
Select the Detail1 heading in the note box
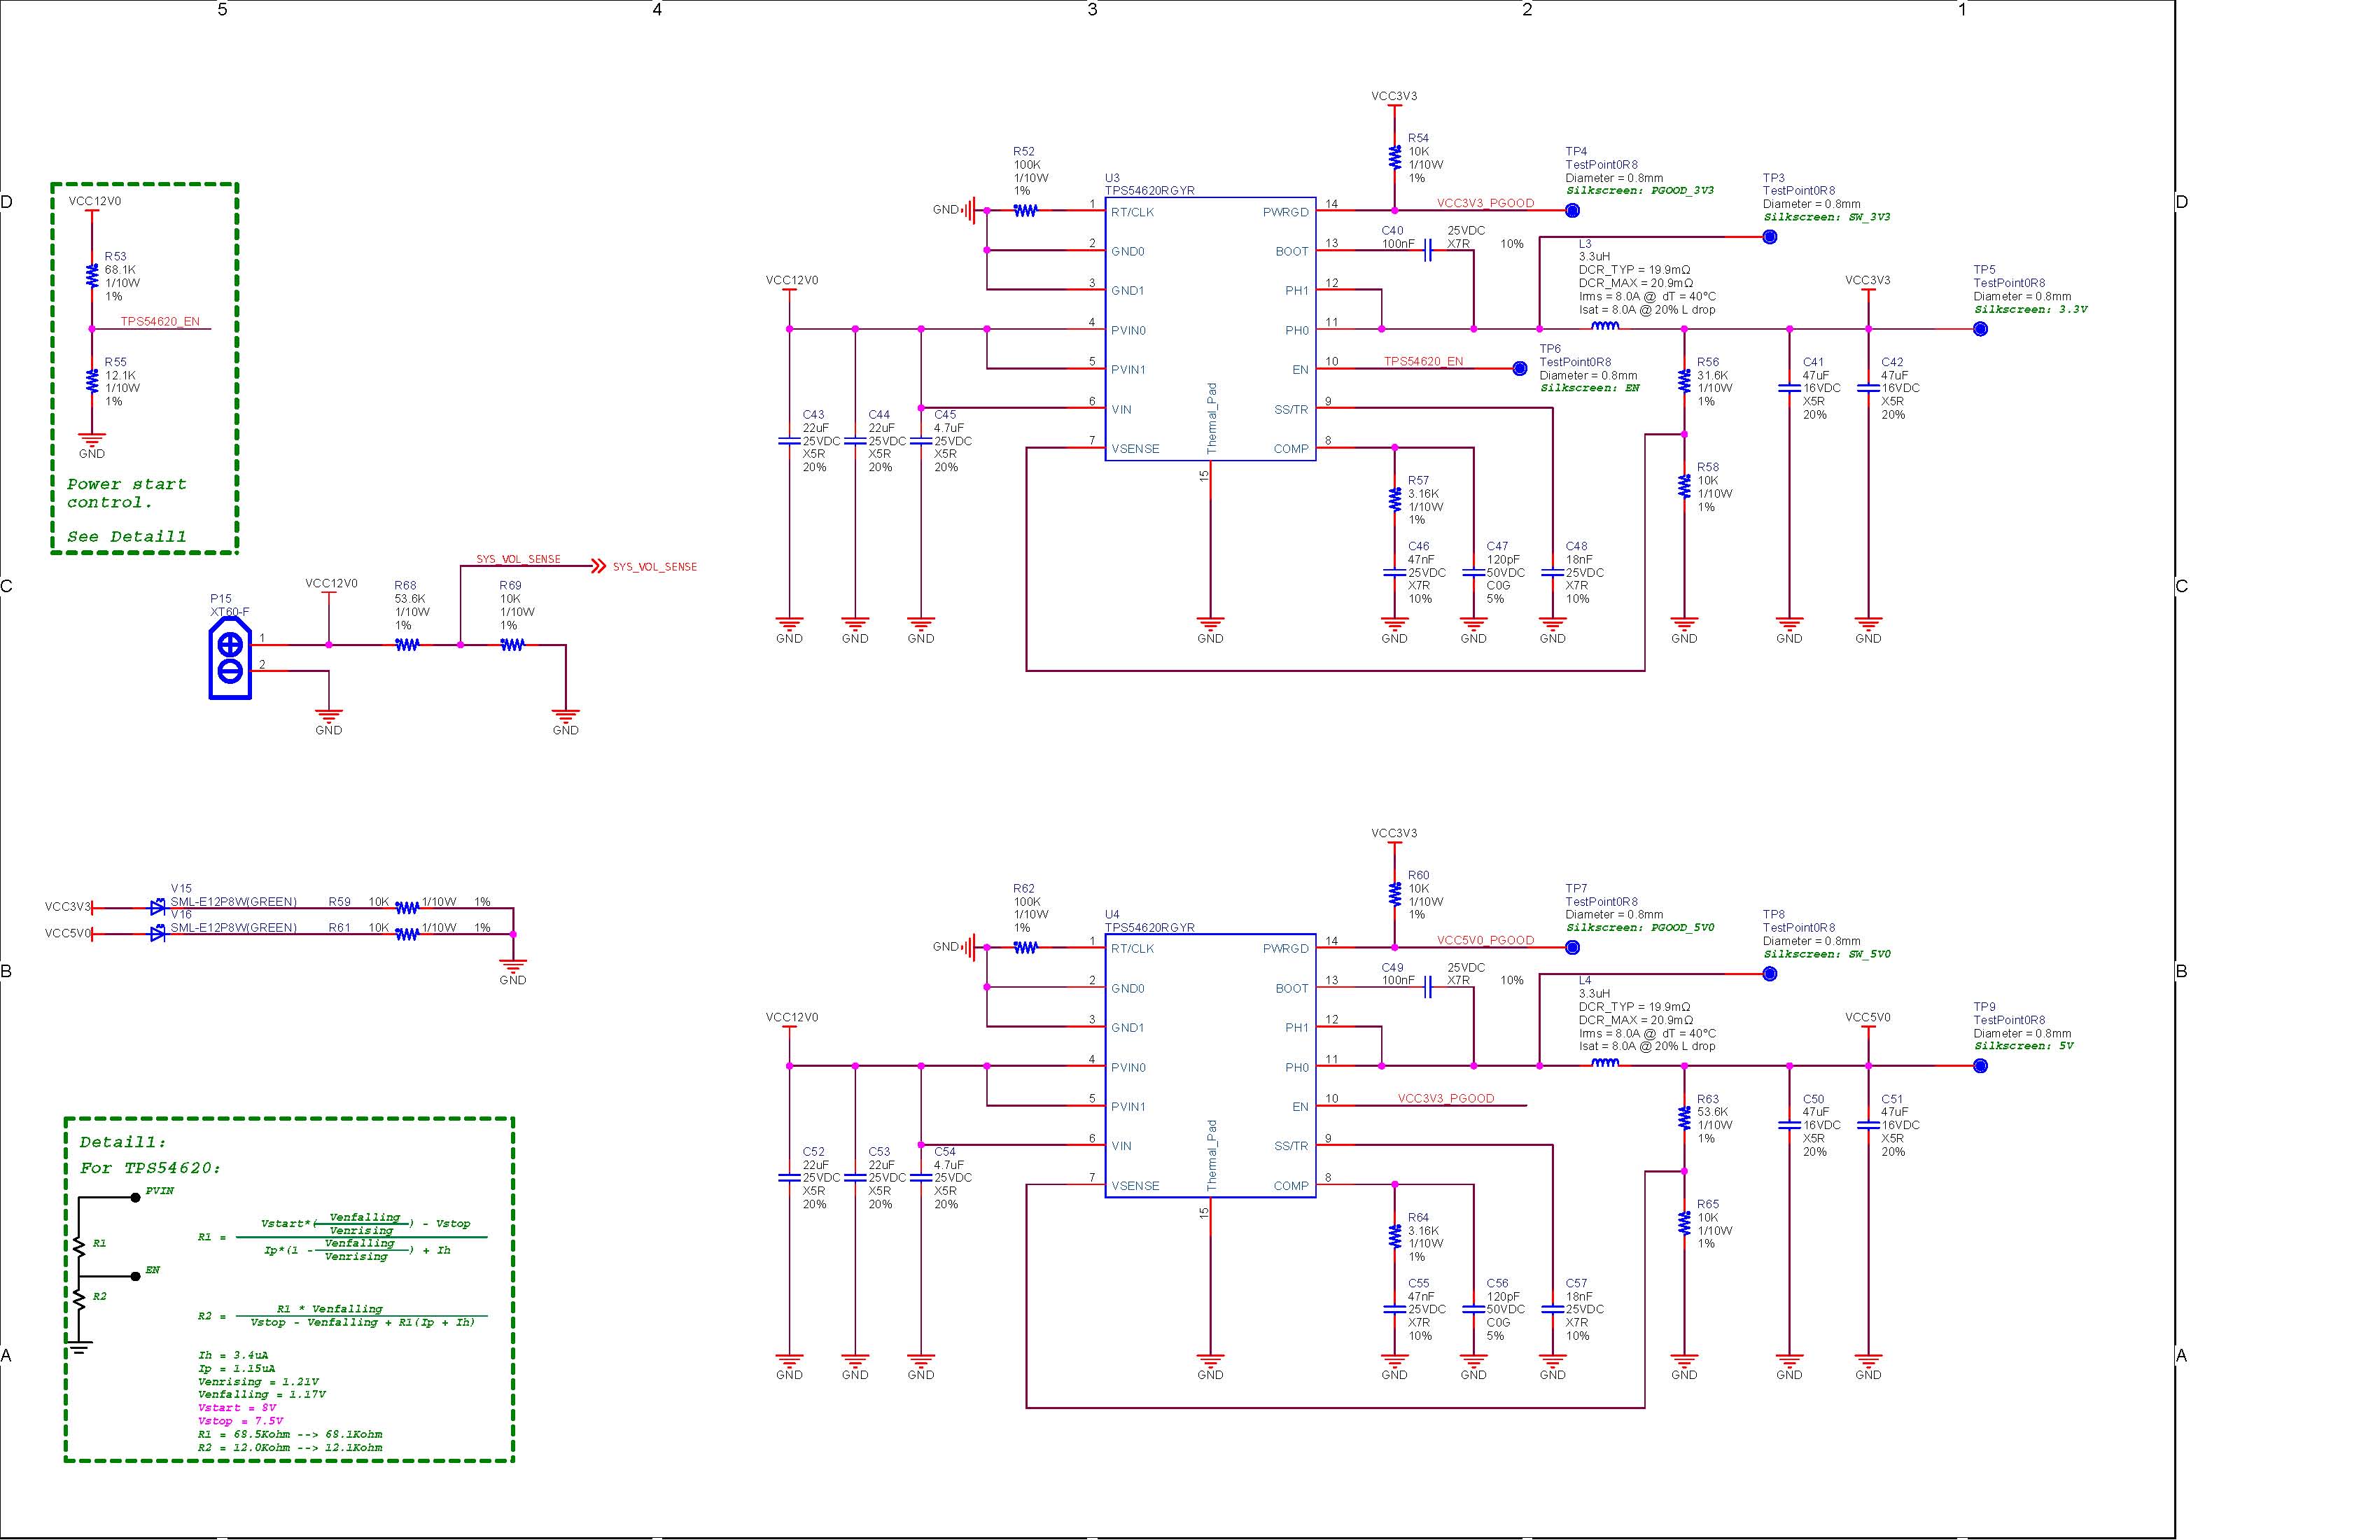(x=123, y=1142)
